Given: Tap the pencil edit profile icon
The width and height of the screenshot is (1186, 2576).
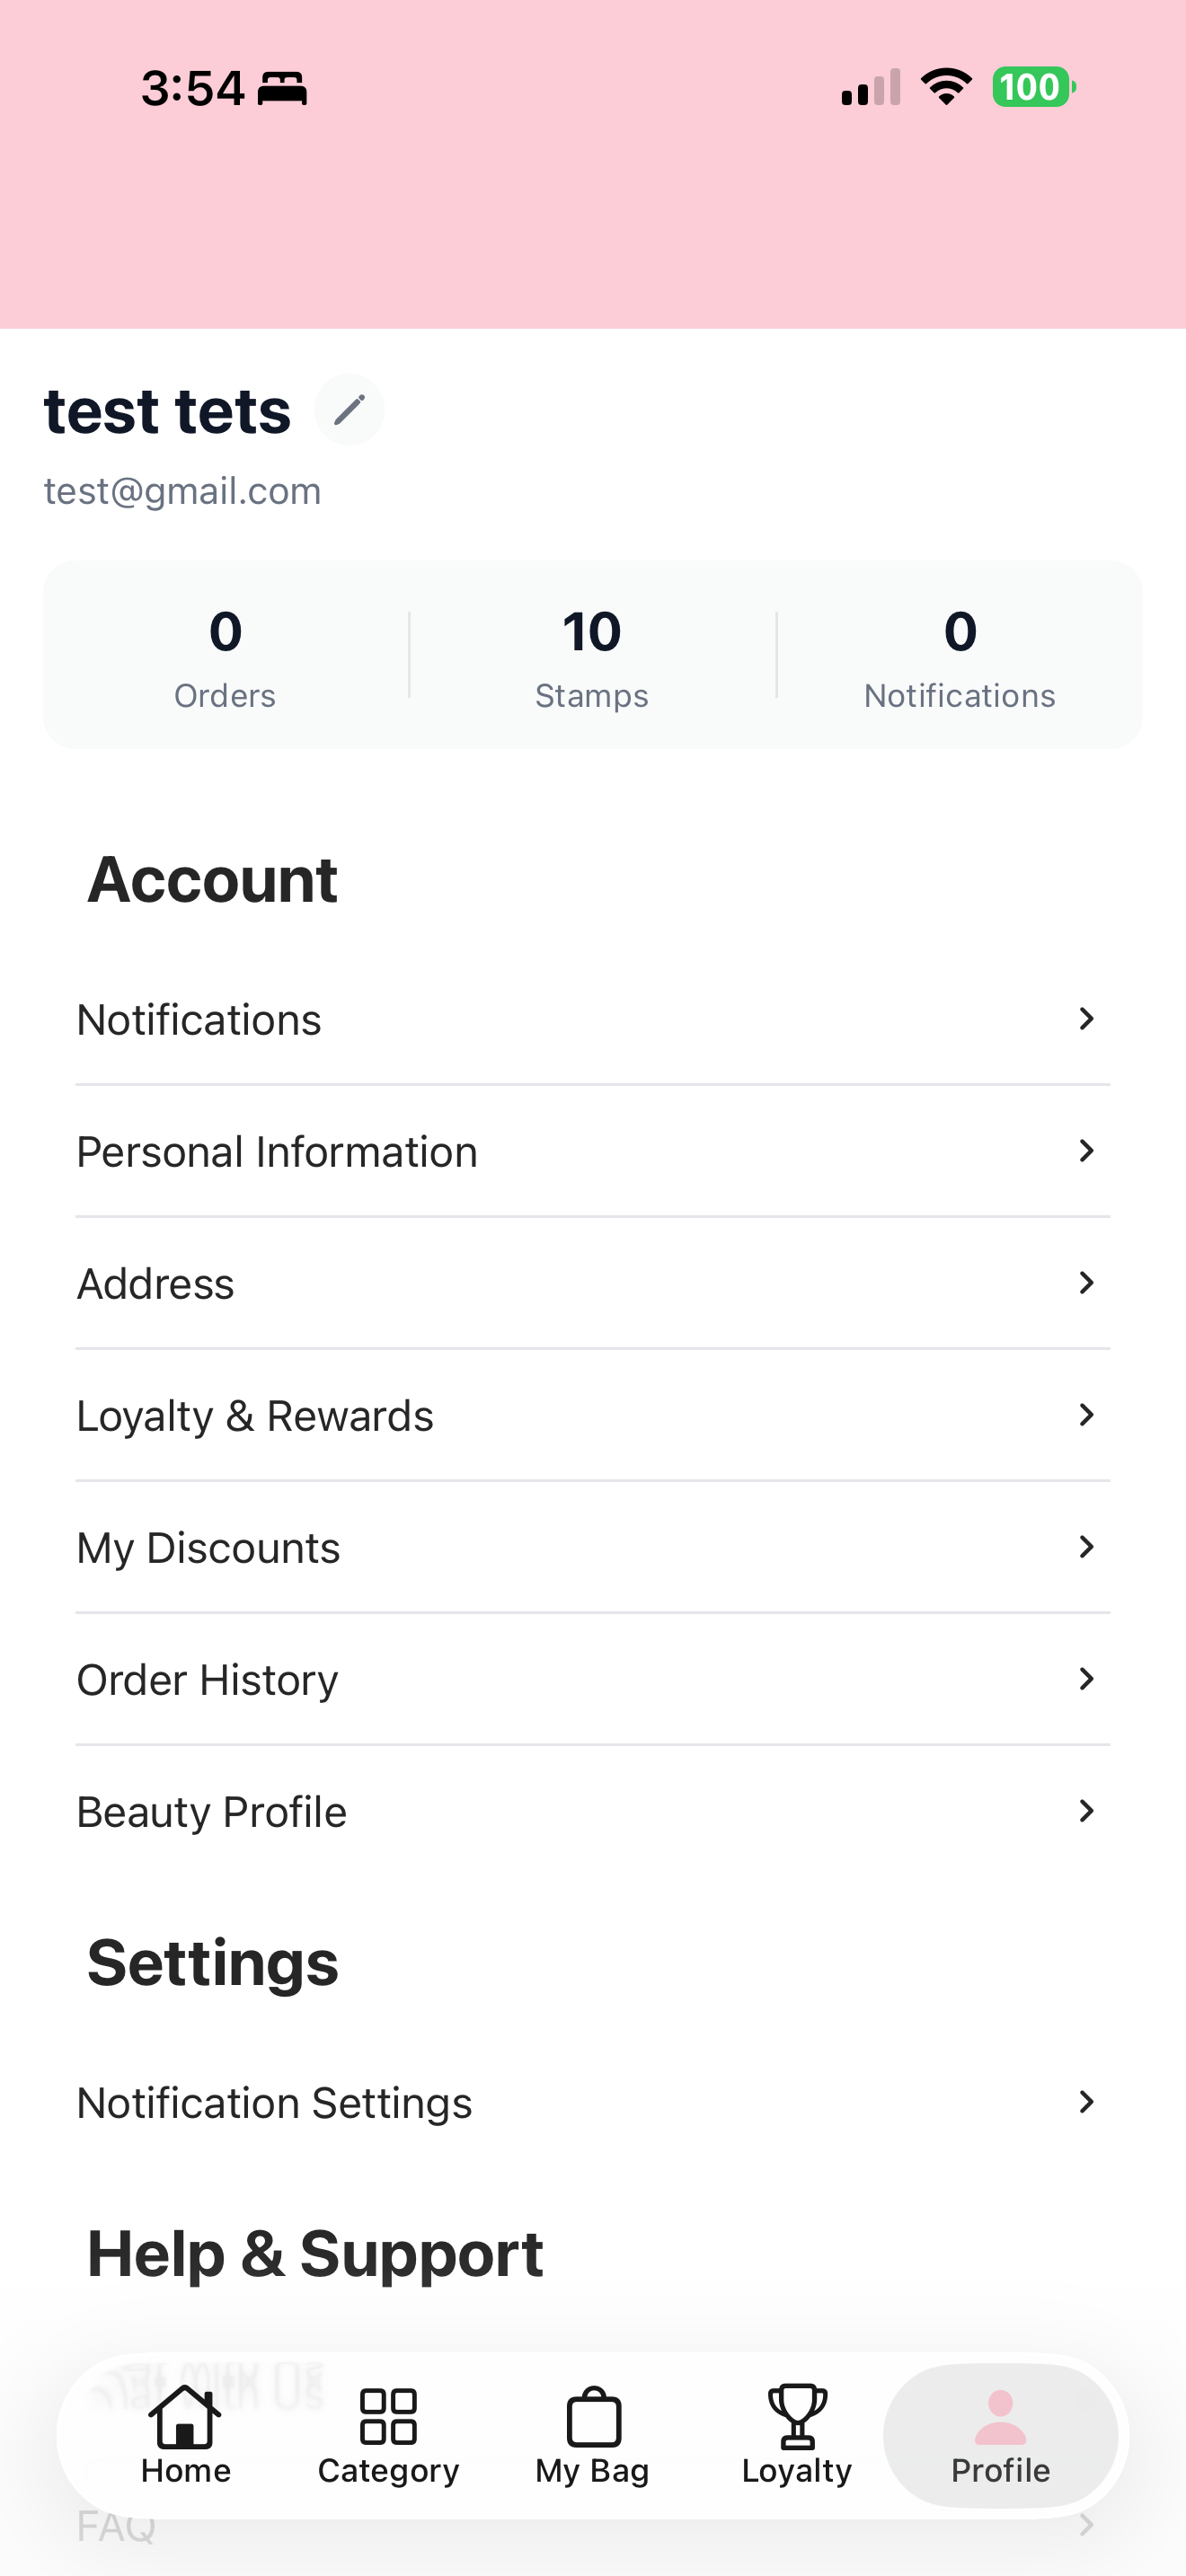Looking at the screenshot, I should (349, 410).
